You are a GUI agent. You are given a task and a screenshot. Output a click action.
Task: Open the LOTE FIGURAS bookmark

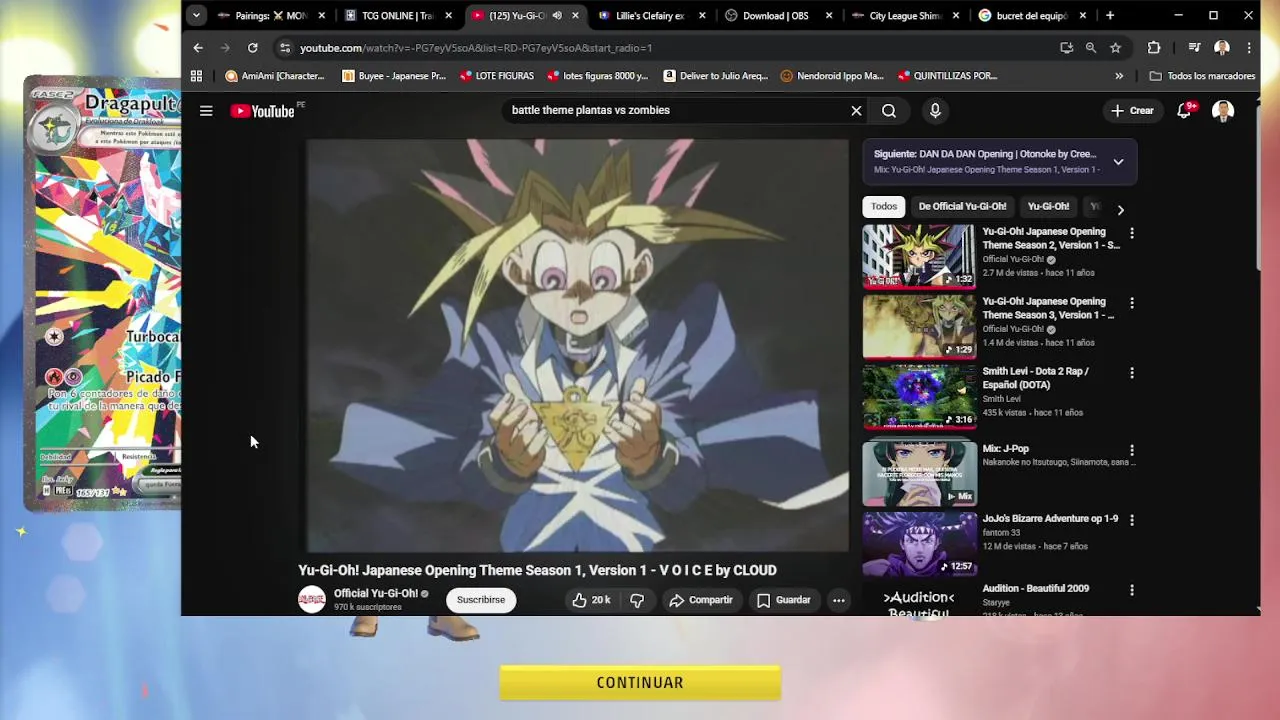click(x=497, y=76)
